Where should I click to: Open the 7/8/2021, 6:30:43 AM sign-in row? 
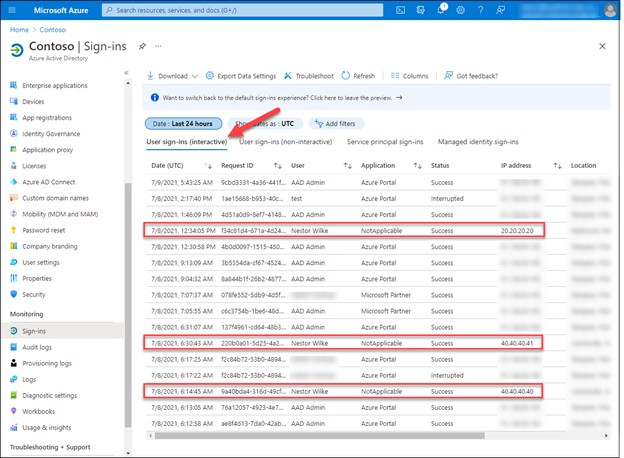(343, 343)
